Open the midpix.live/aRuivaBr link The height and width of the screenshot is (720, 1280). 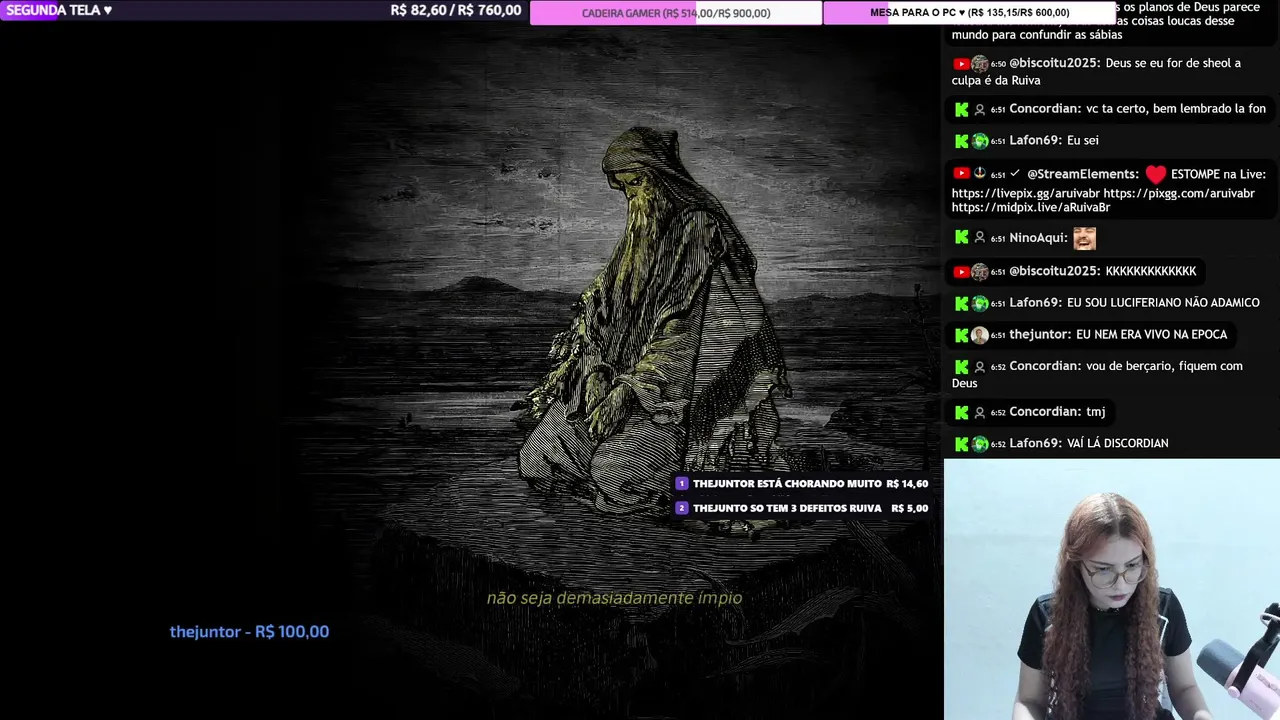(1031, 208)
